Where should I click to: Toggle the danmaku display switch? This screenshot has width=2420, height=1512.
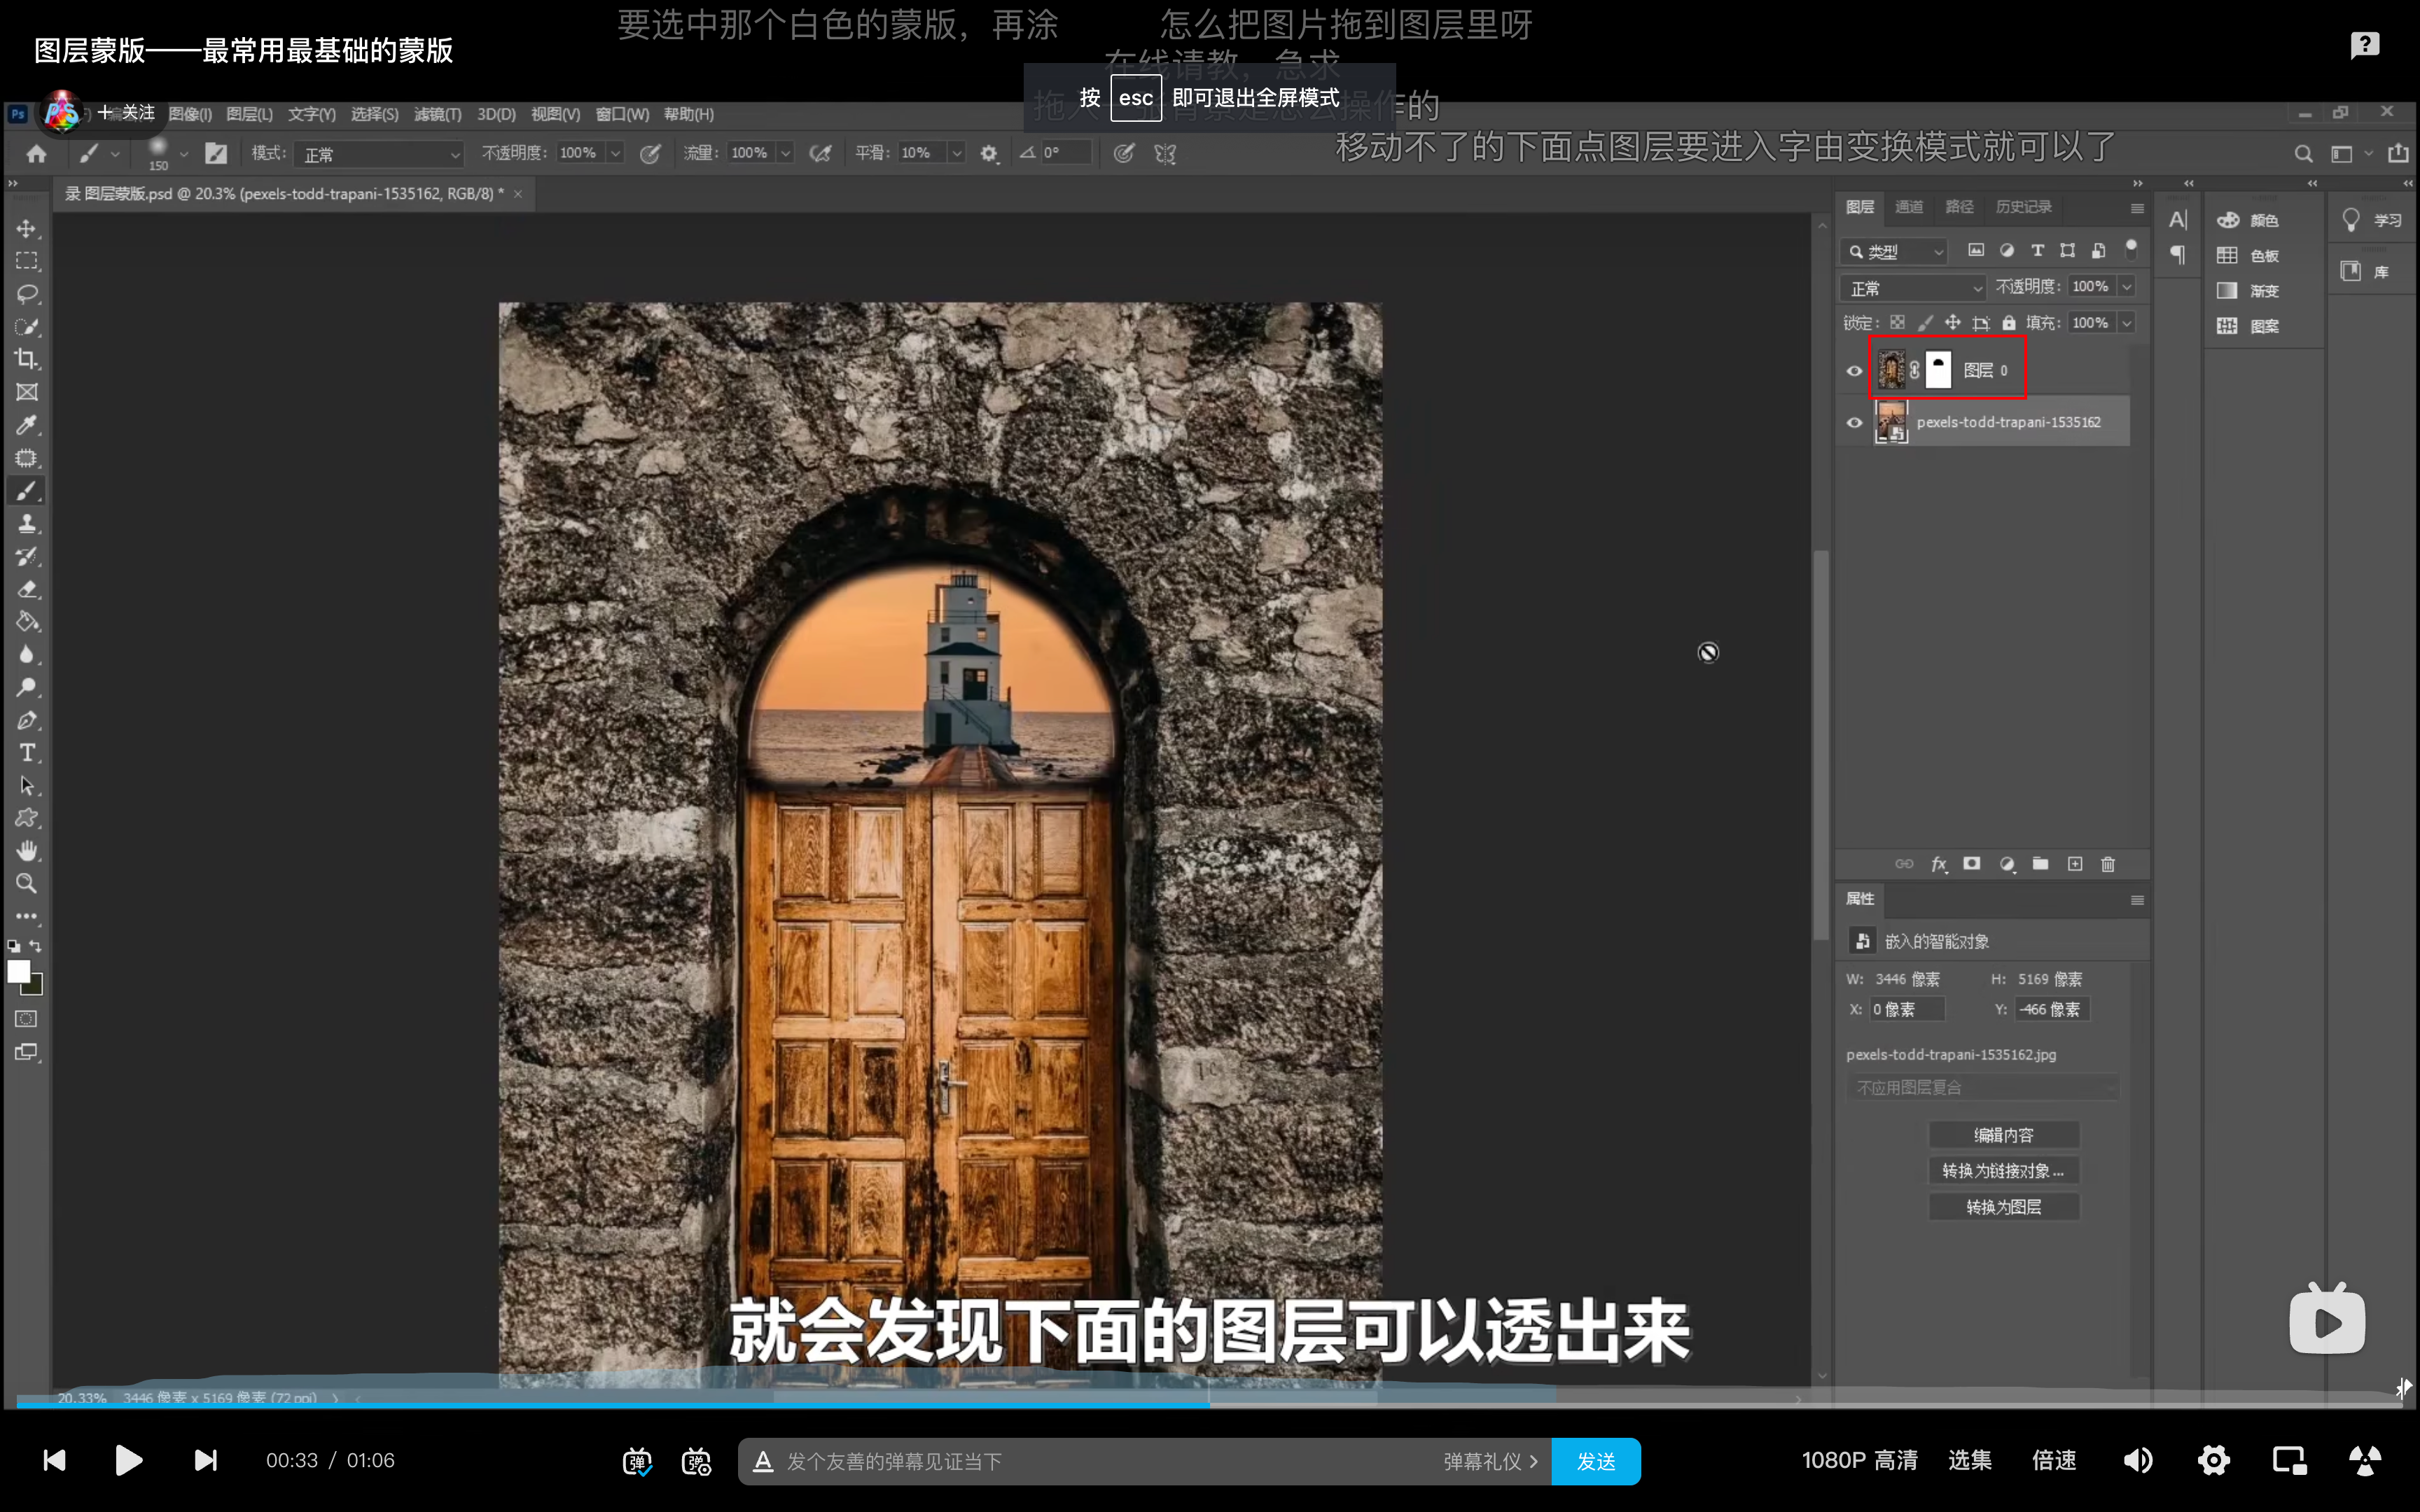click(637, 1461)
